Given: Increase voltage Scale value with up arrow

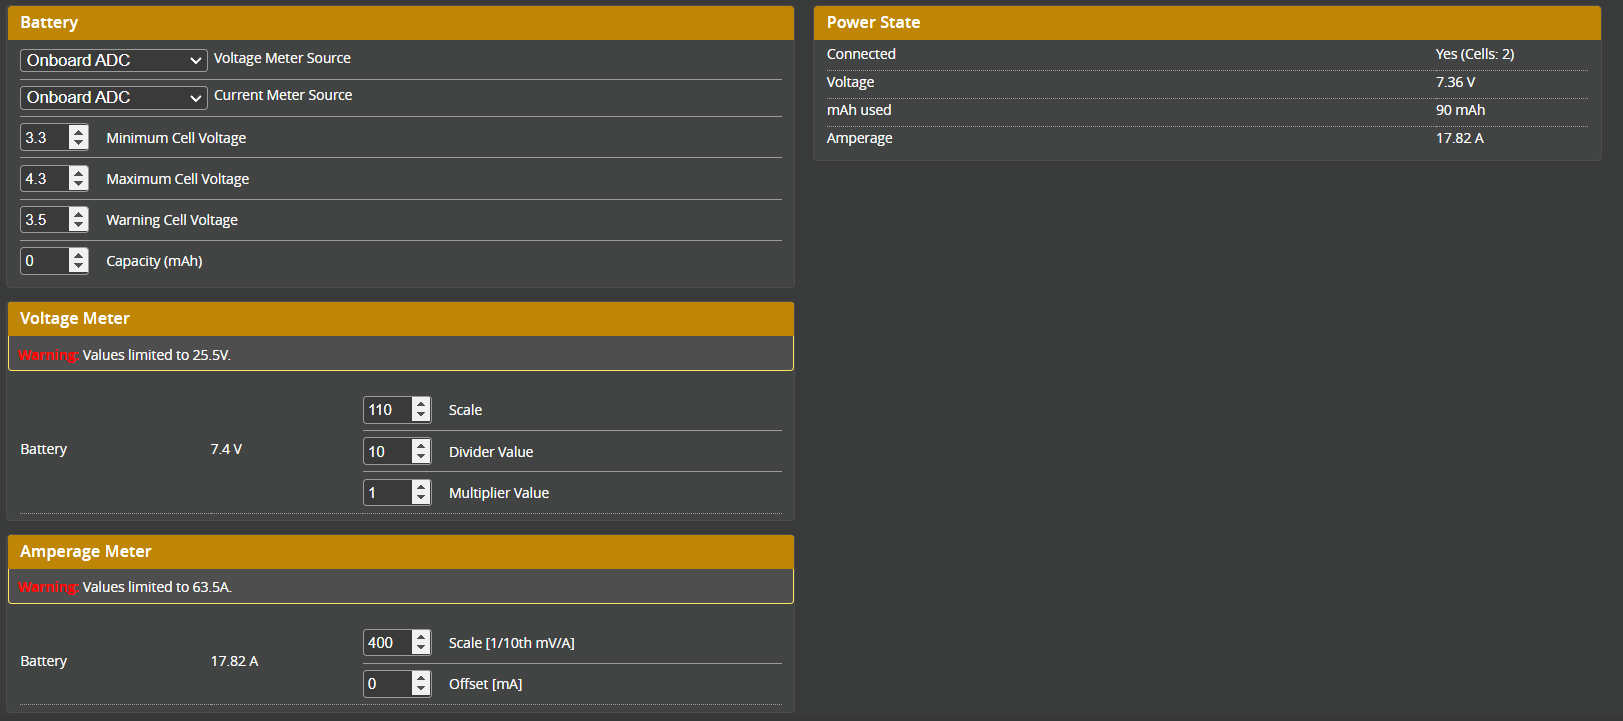Looking at the screenshot, I should coord(421,404).
